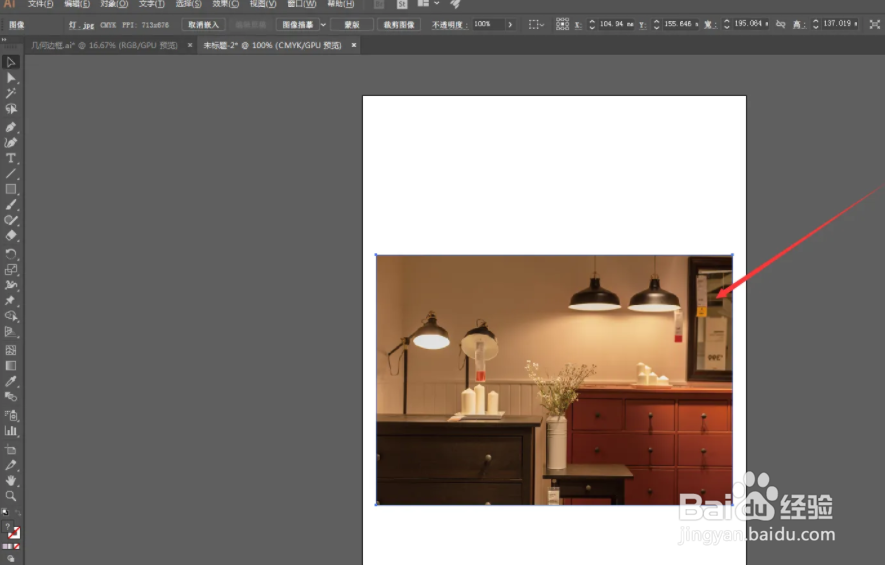The height and width of the screenshot is (565, 885).
Task: Close the 未标题-2 document tab
Action: coord(354,45)
